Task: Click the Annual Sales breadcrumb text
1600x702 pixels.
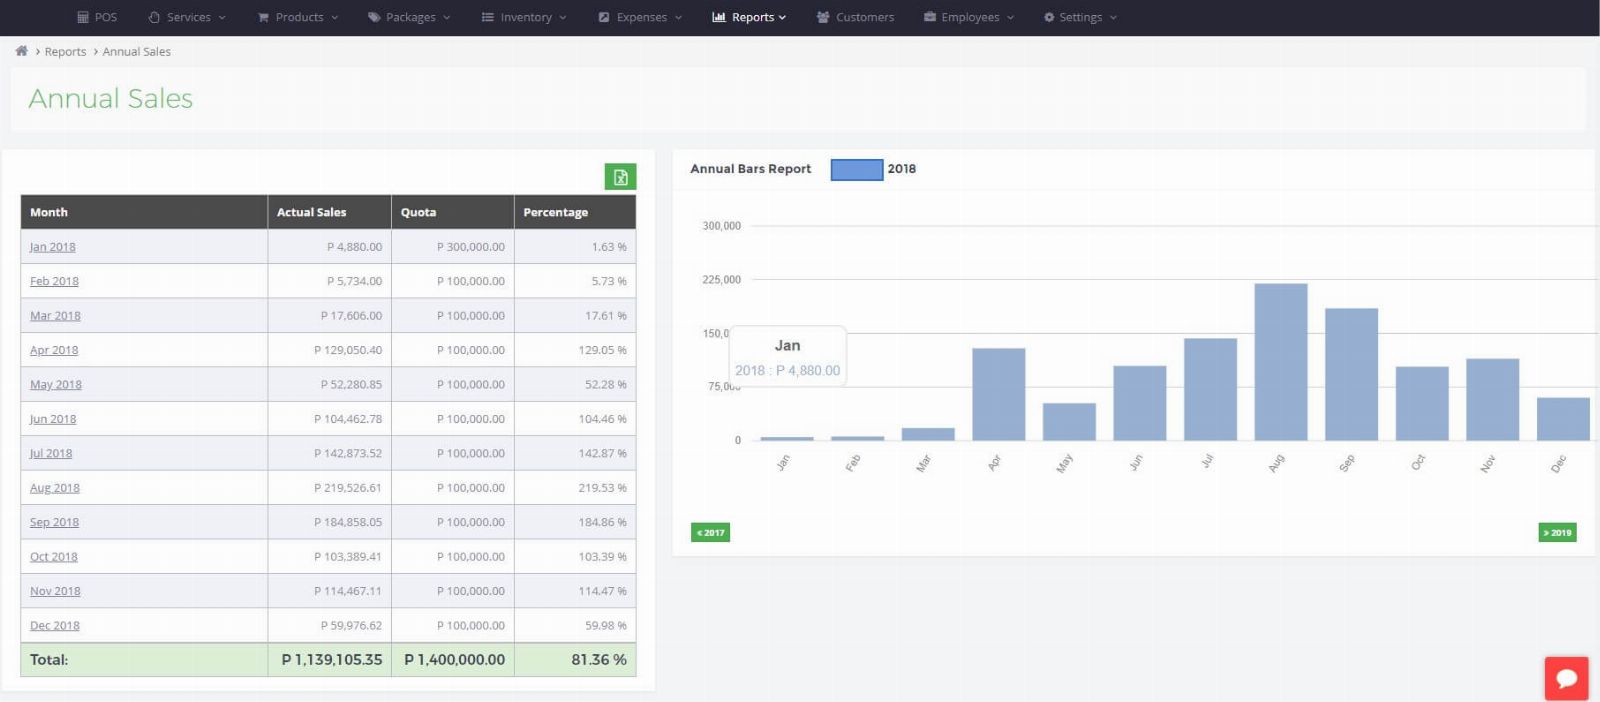Action: coord(136,51)
